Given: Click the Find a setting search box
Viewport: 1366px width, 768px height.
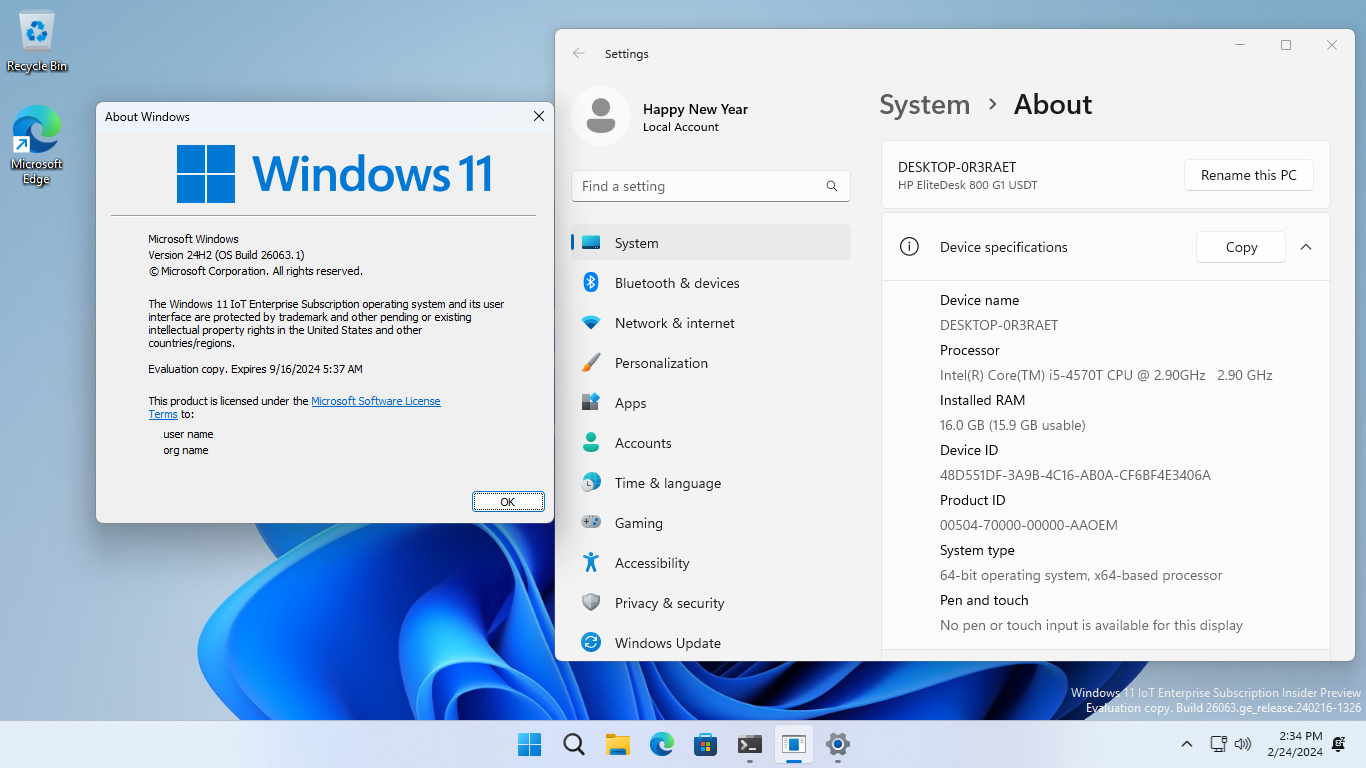Looking at the screenshot, I should coord(710,186).
